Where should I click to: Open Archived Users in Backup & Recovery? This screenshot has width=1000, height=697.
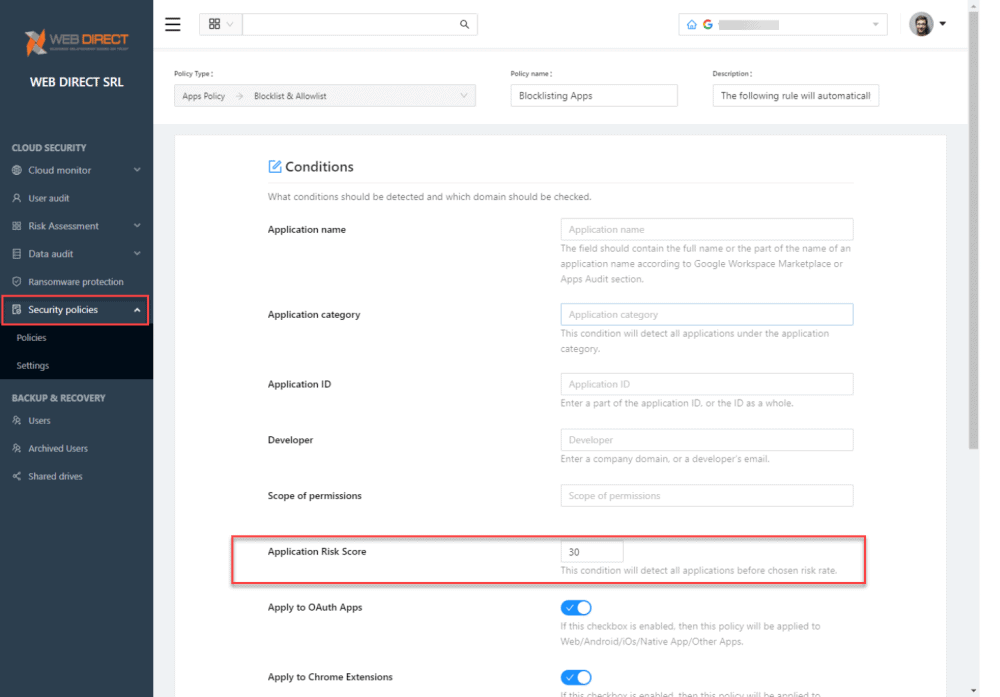(x=58, y=448)
